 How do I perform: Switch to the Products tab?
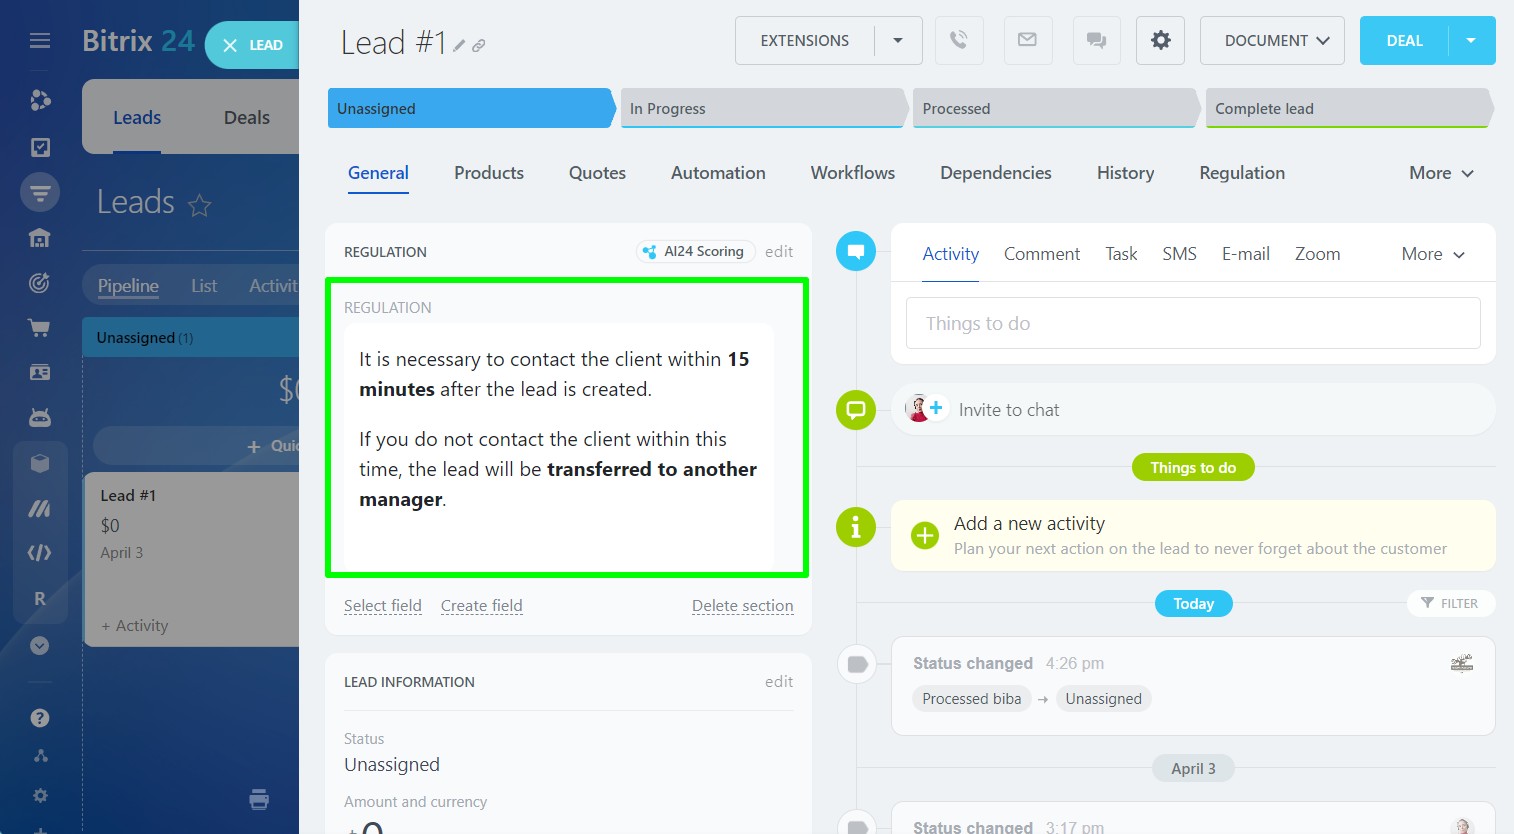point(488,173)
